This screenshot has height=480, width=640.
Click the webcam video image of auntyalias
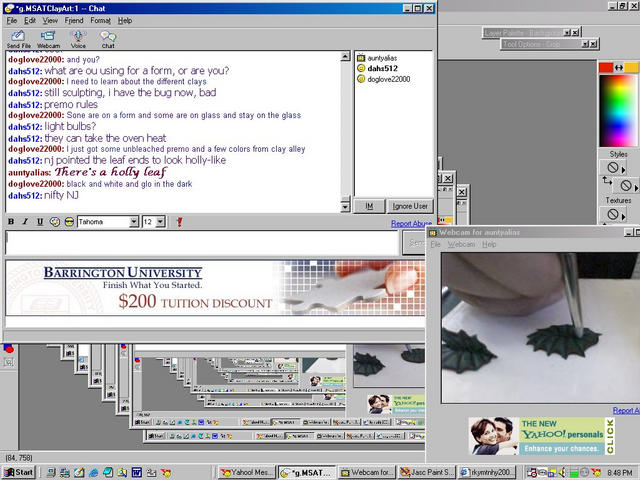(x=540, y=328)
